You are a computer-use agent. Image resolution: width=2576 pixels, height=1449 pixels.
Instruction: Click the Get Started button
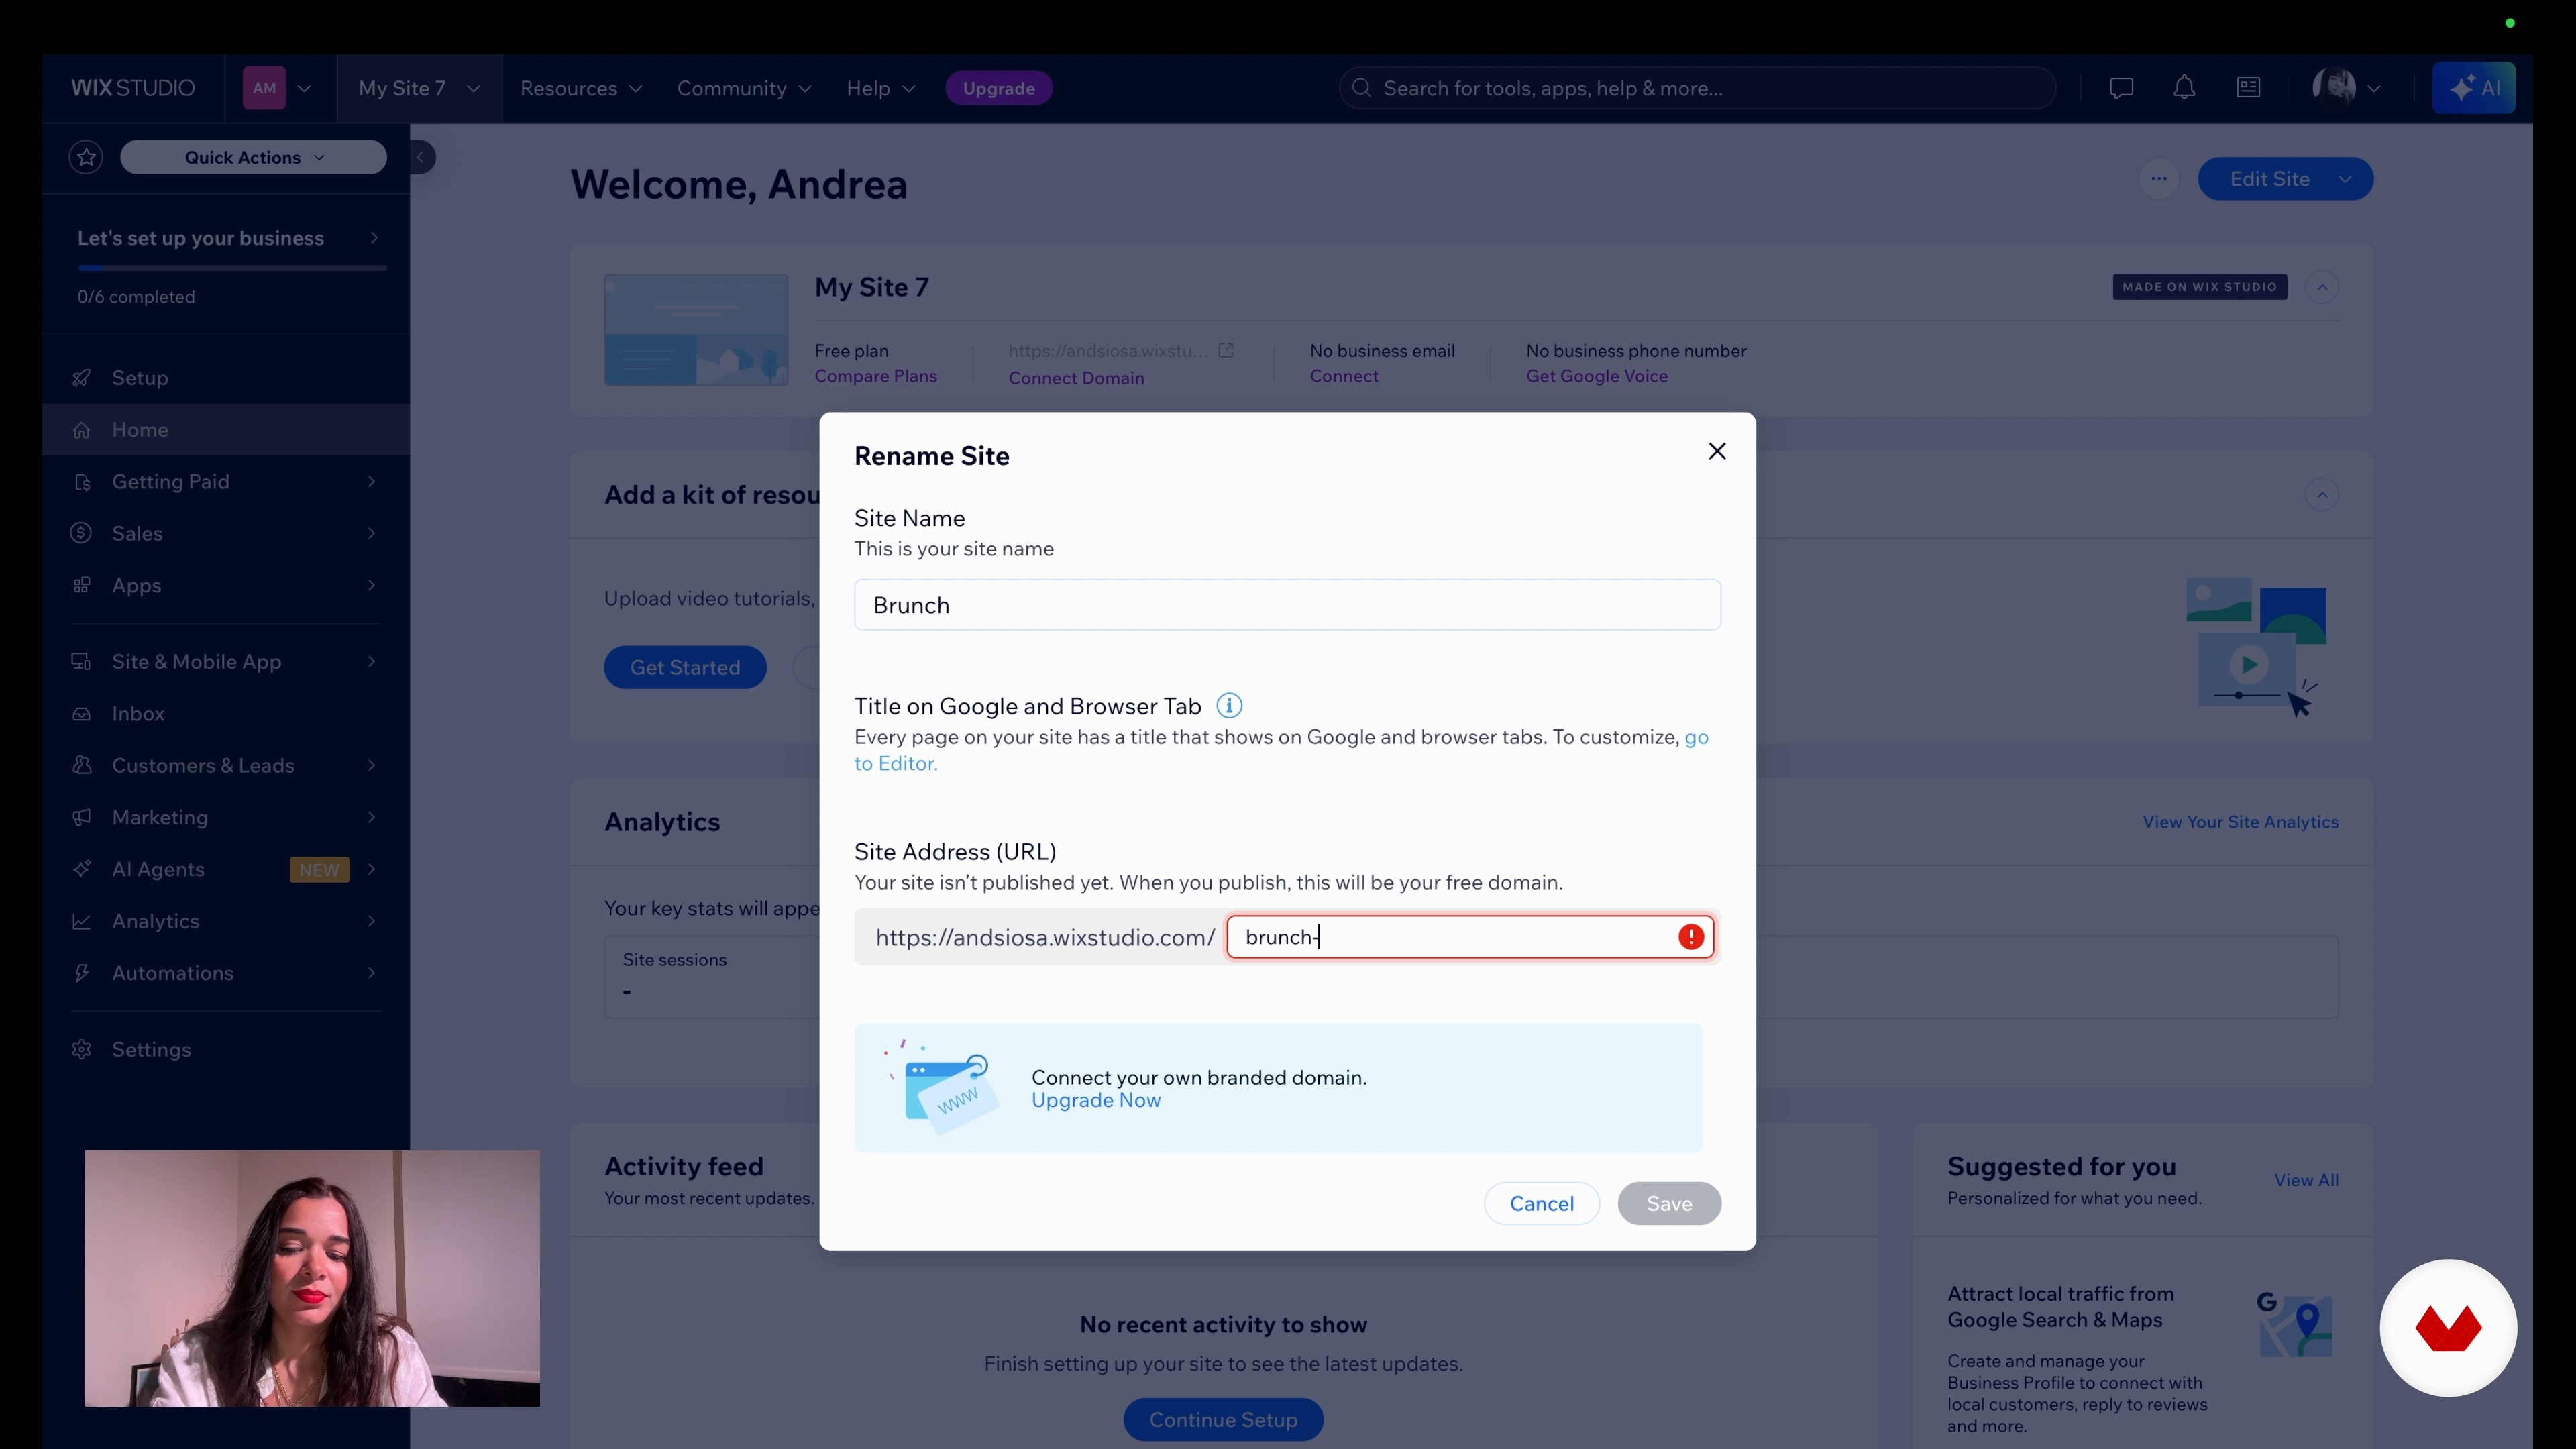(x=685, y=668)
